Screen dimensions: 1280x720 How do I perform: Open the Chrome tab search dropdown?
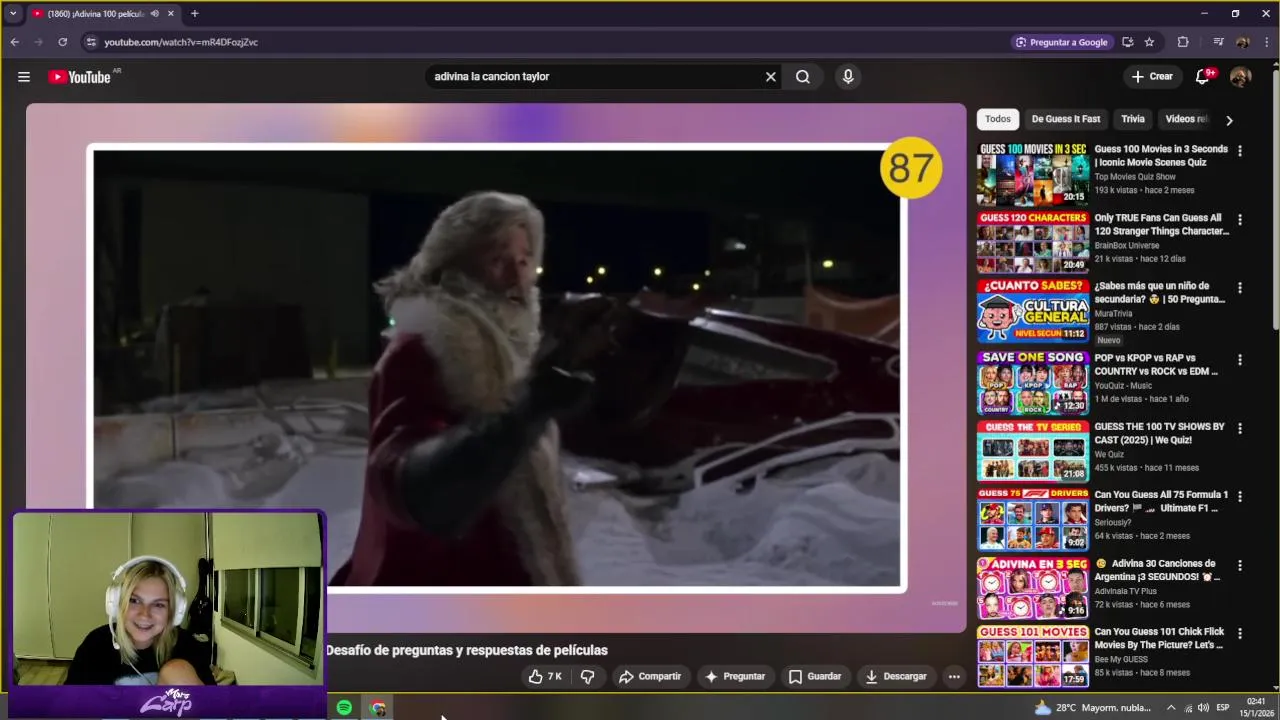13,14
